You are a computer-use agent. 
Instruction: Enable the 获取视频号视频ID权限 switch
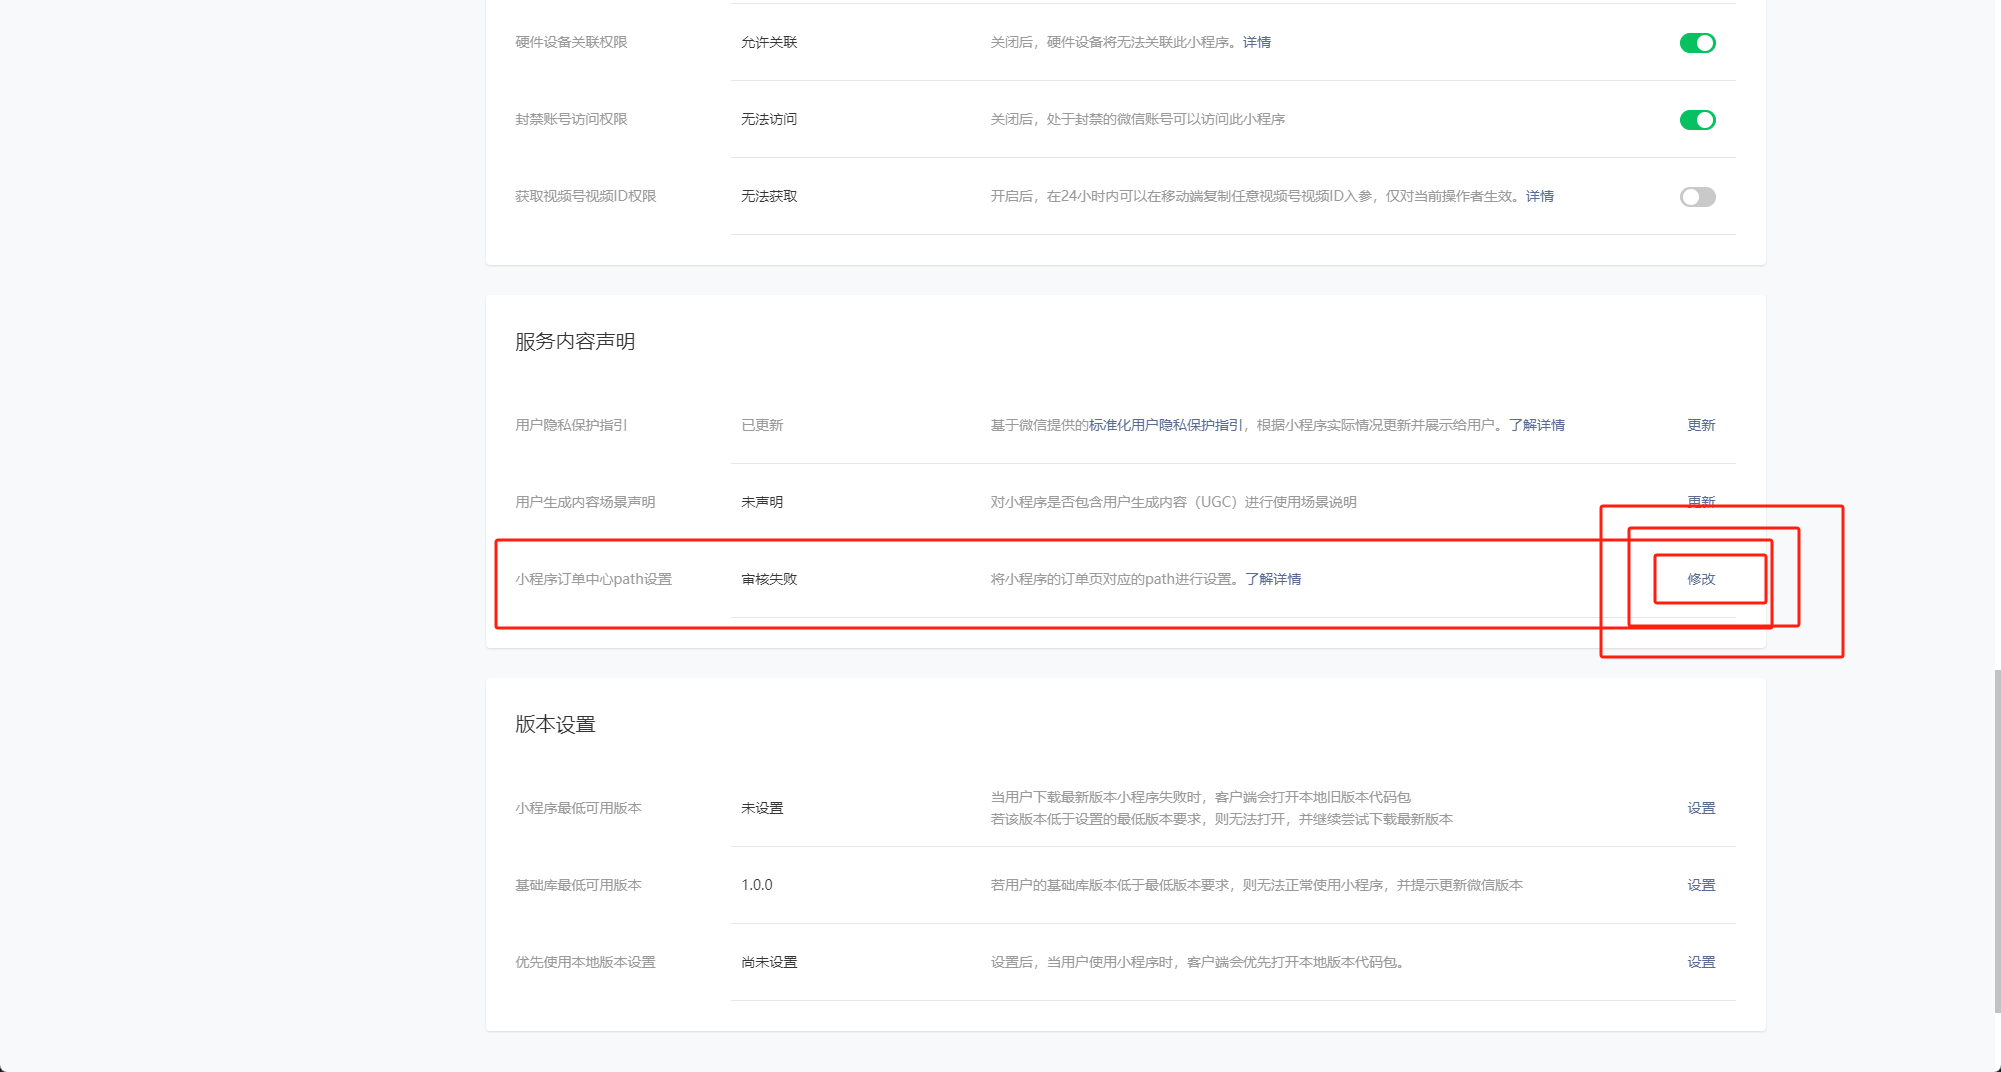[1697, 197]
